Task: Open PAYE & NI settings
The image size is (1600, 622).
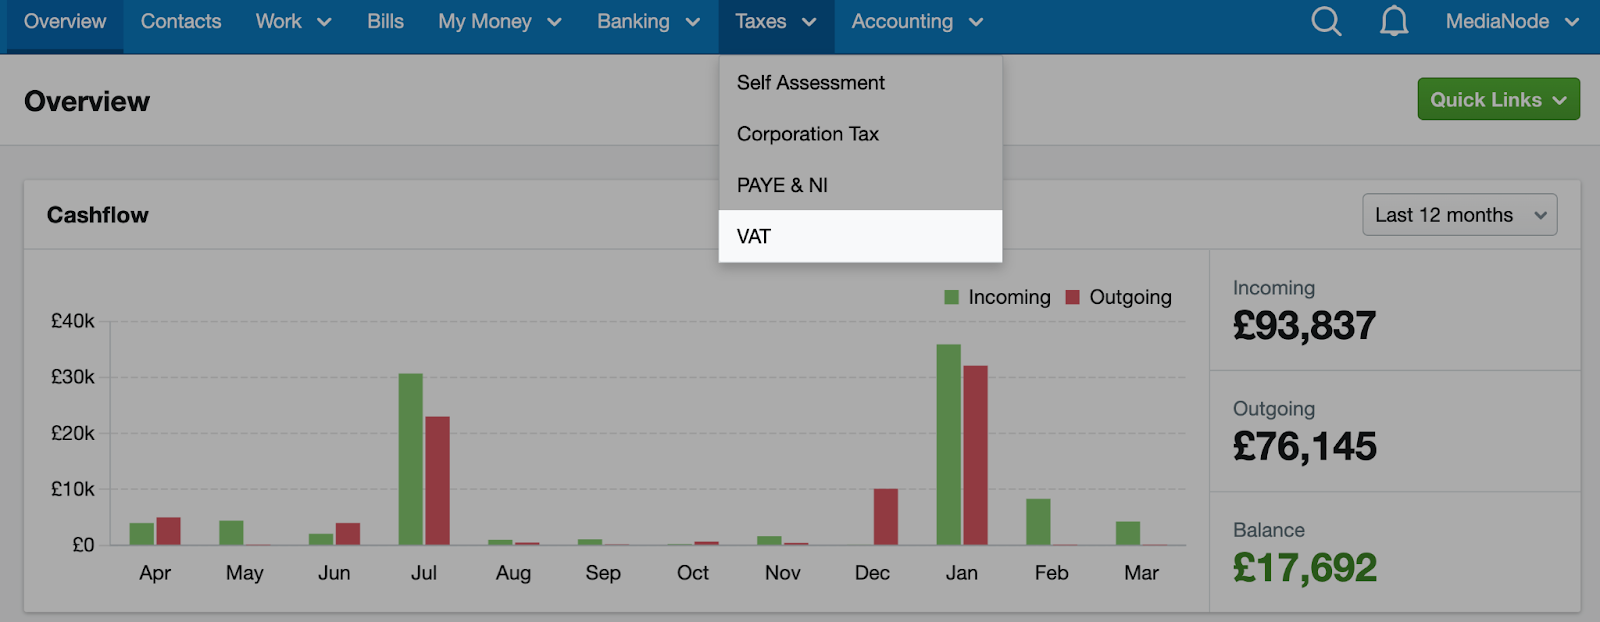Action: tap(781, 184)
